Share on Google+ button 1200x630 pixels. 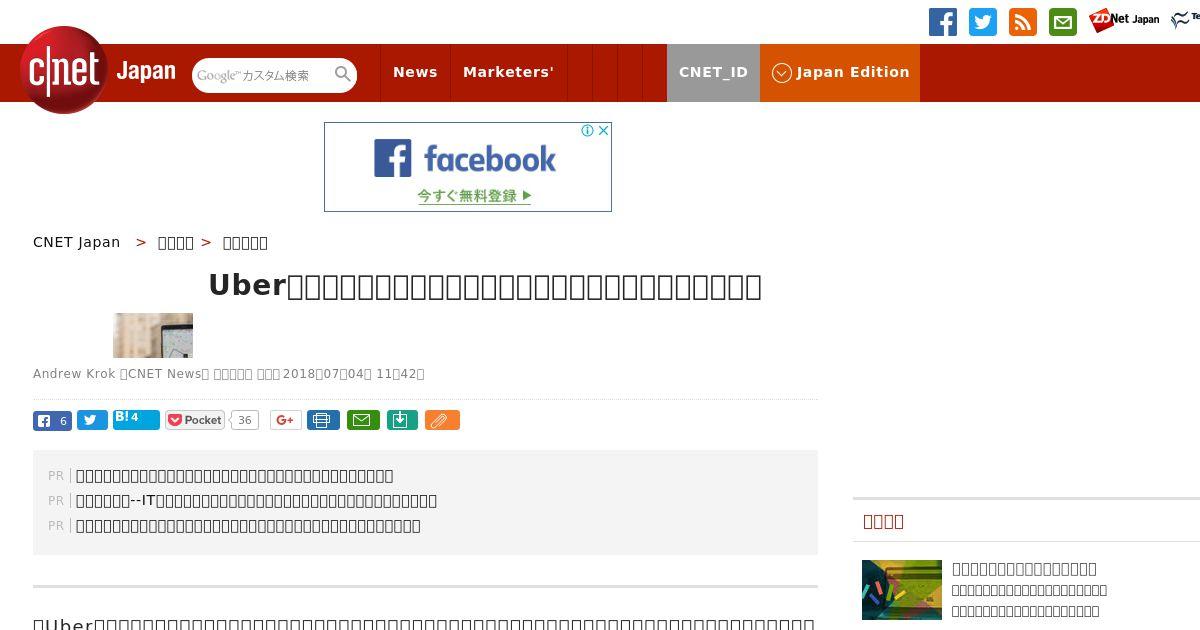click(285, 420)
